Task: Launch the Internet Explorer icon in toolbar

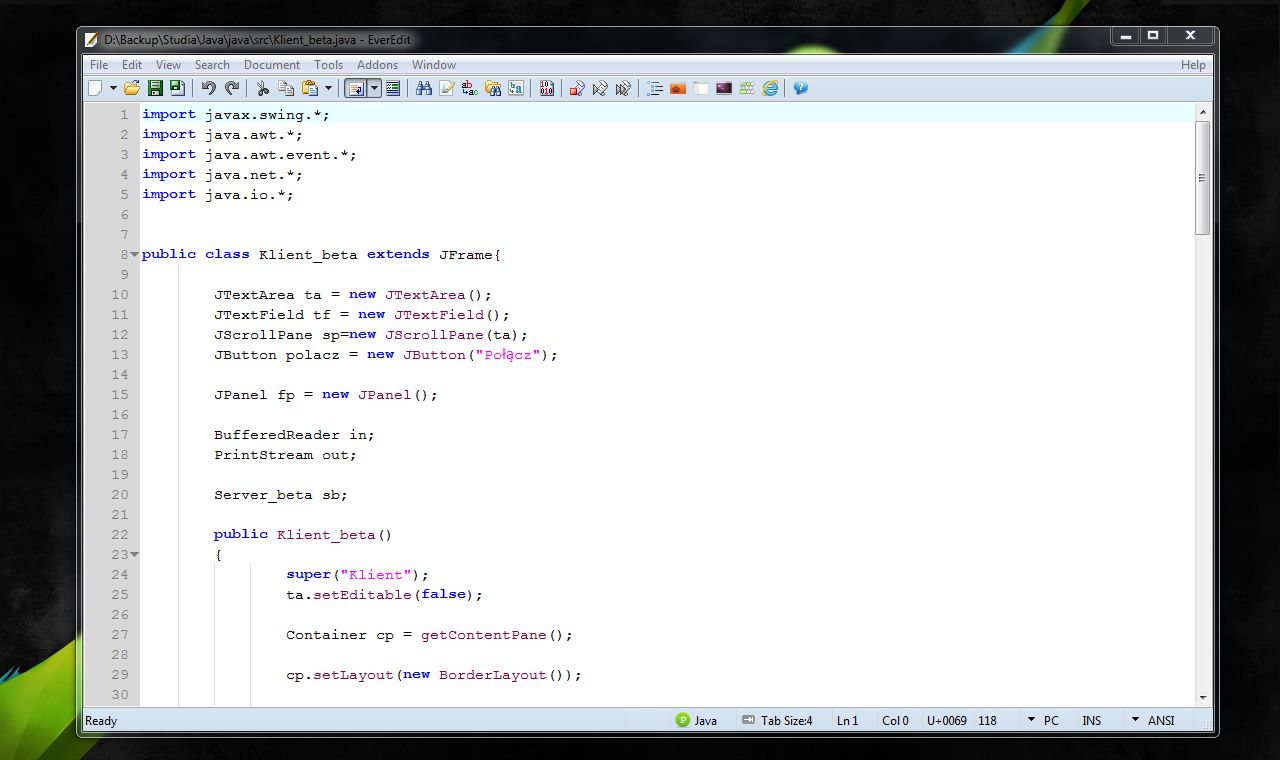Action: tap(770, 88)
